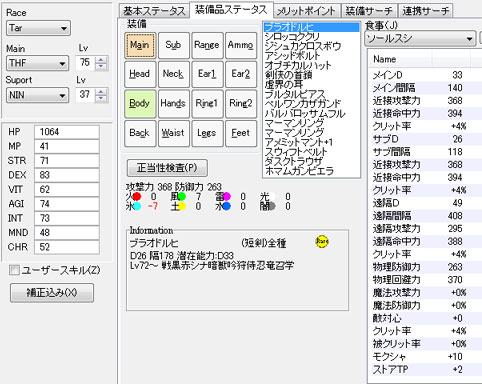Open the Suport job dropdown NIN
Screen dimensions: 482x384
[x=37, y=95]
